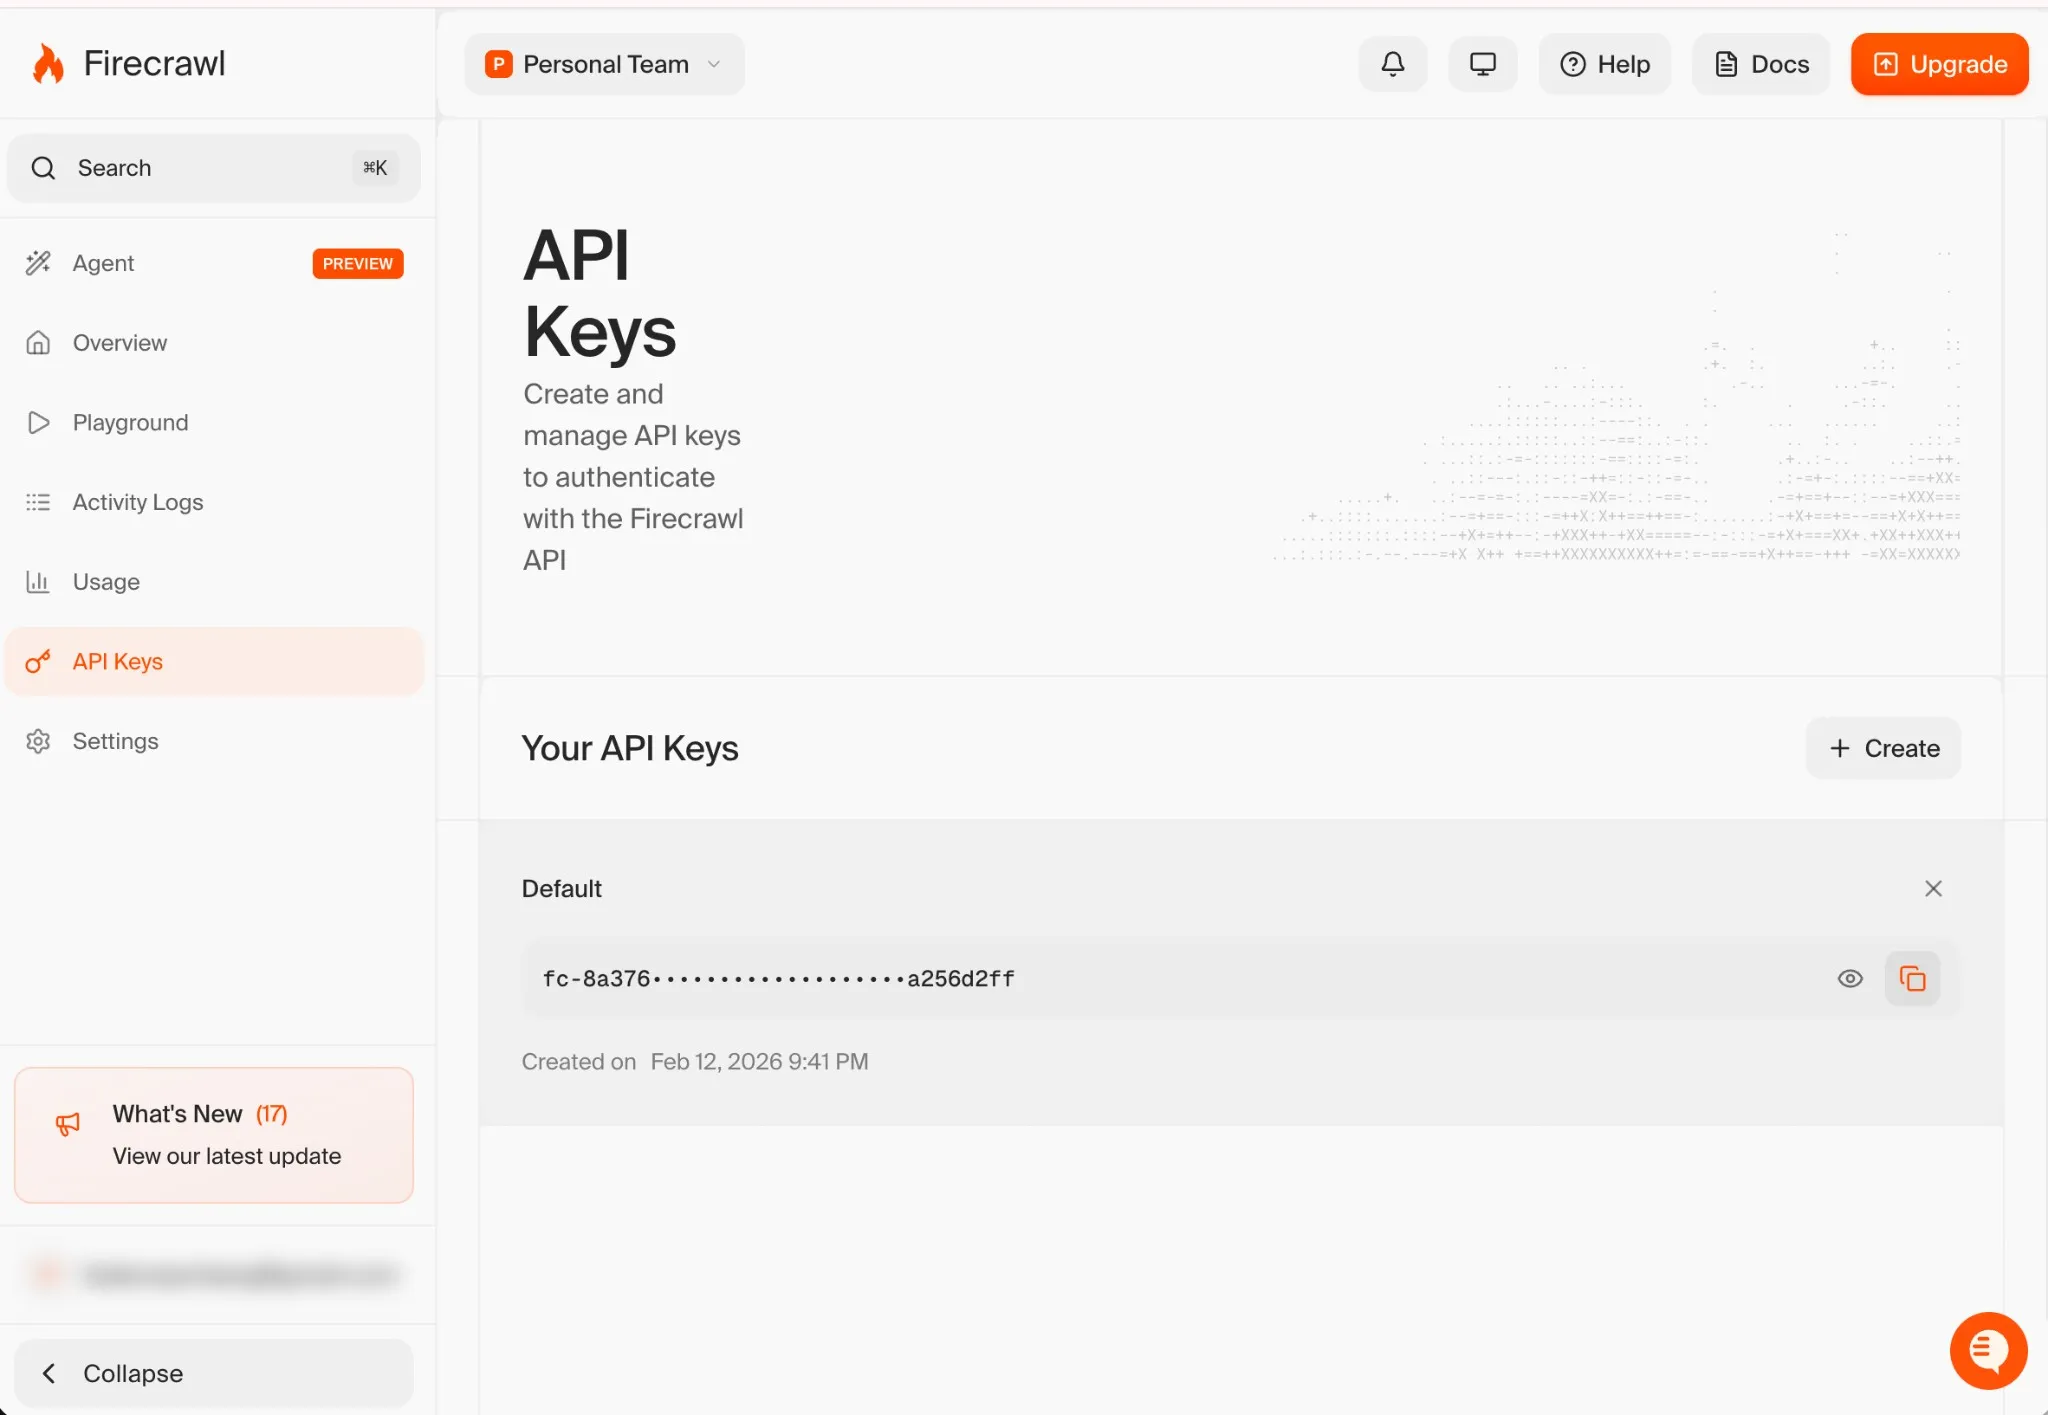Screen dimensions: 2048x1415
Task: Delete the Default API key
Action: (x=1933, y=889)
